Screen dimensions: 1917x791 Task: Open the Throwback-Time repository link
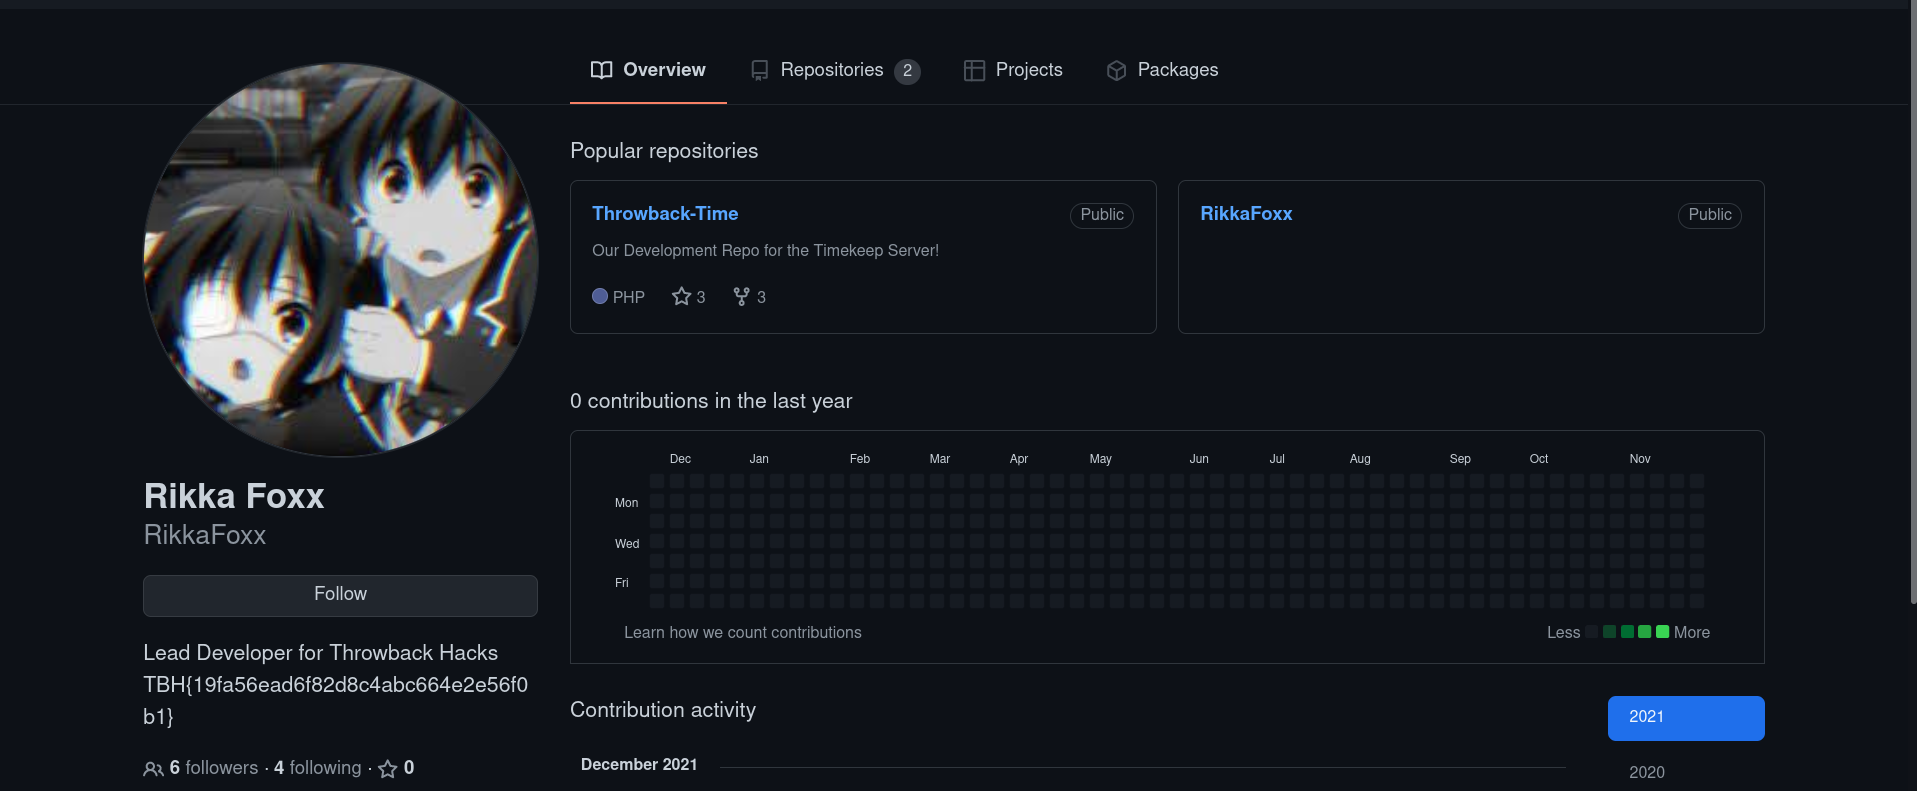665,214
